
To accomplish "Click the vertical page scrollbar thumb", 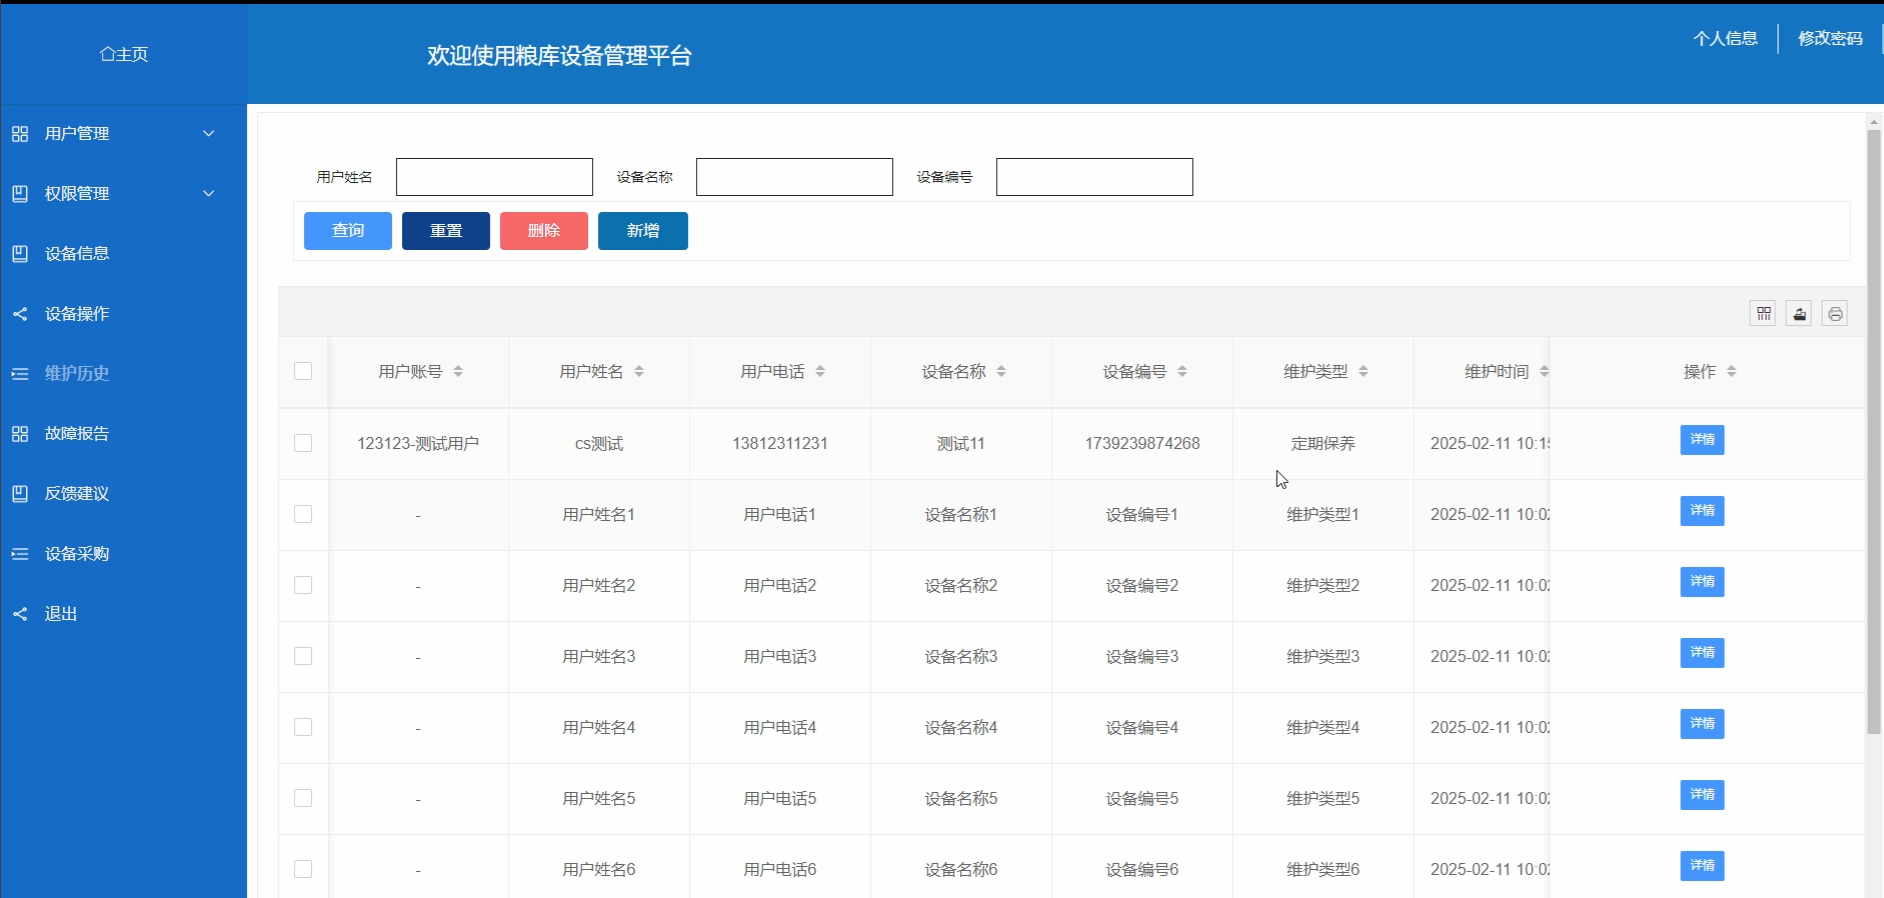I will coord(1874,432).
